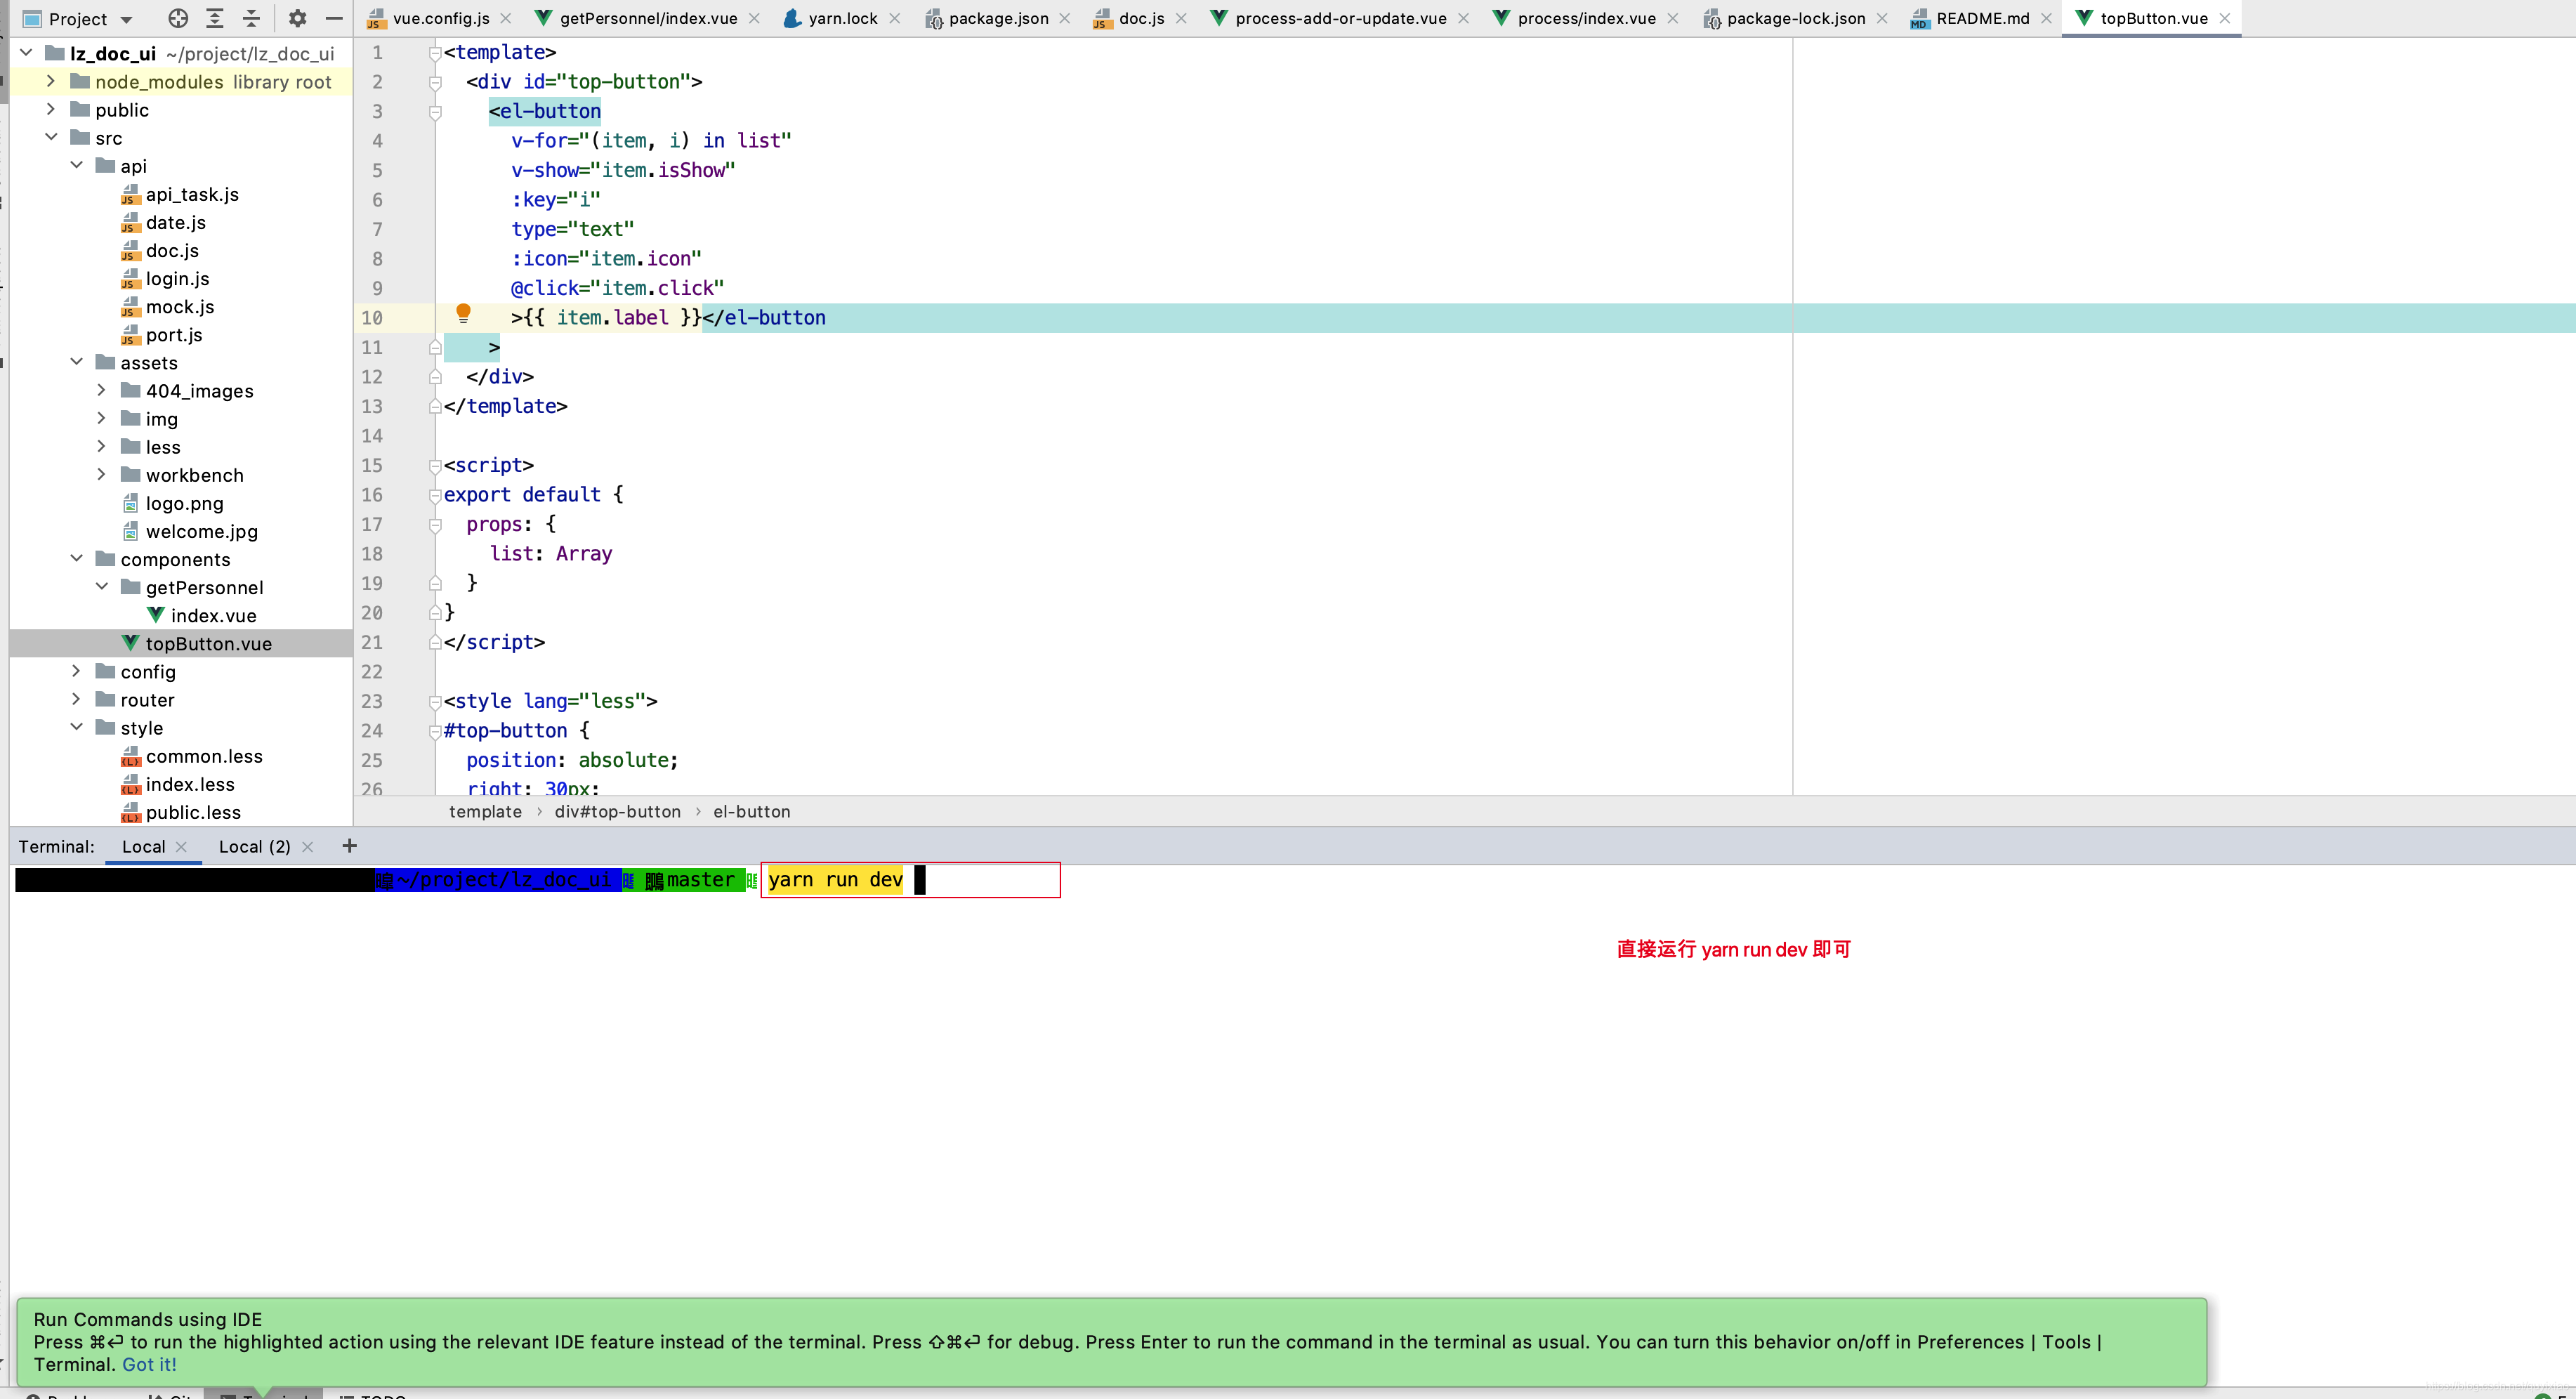This screenshot has height=1399, width=2576.
Task: Click the breadcrumb el-button element
Action: coord(751,811)
